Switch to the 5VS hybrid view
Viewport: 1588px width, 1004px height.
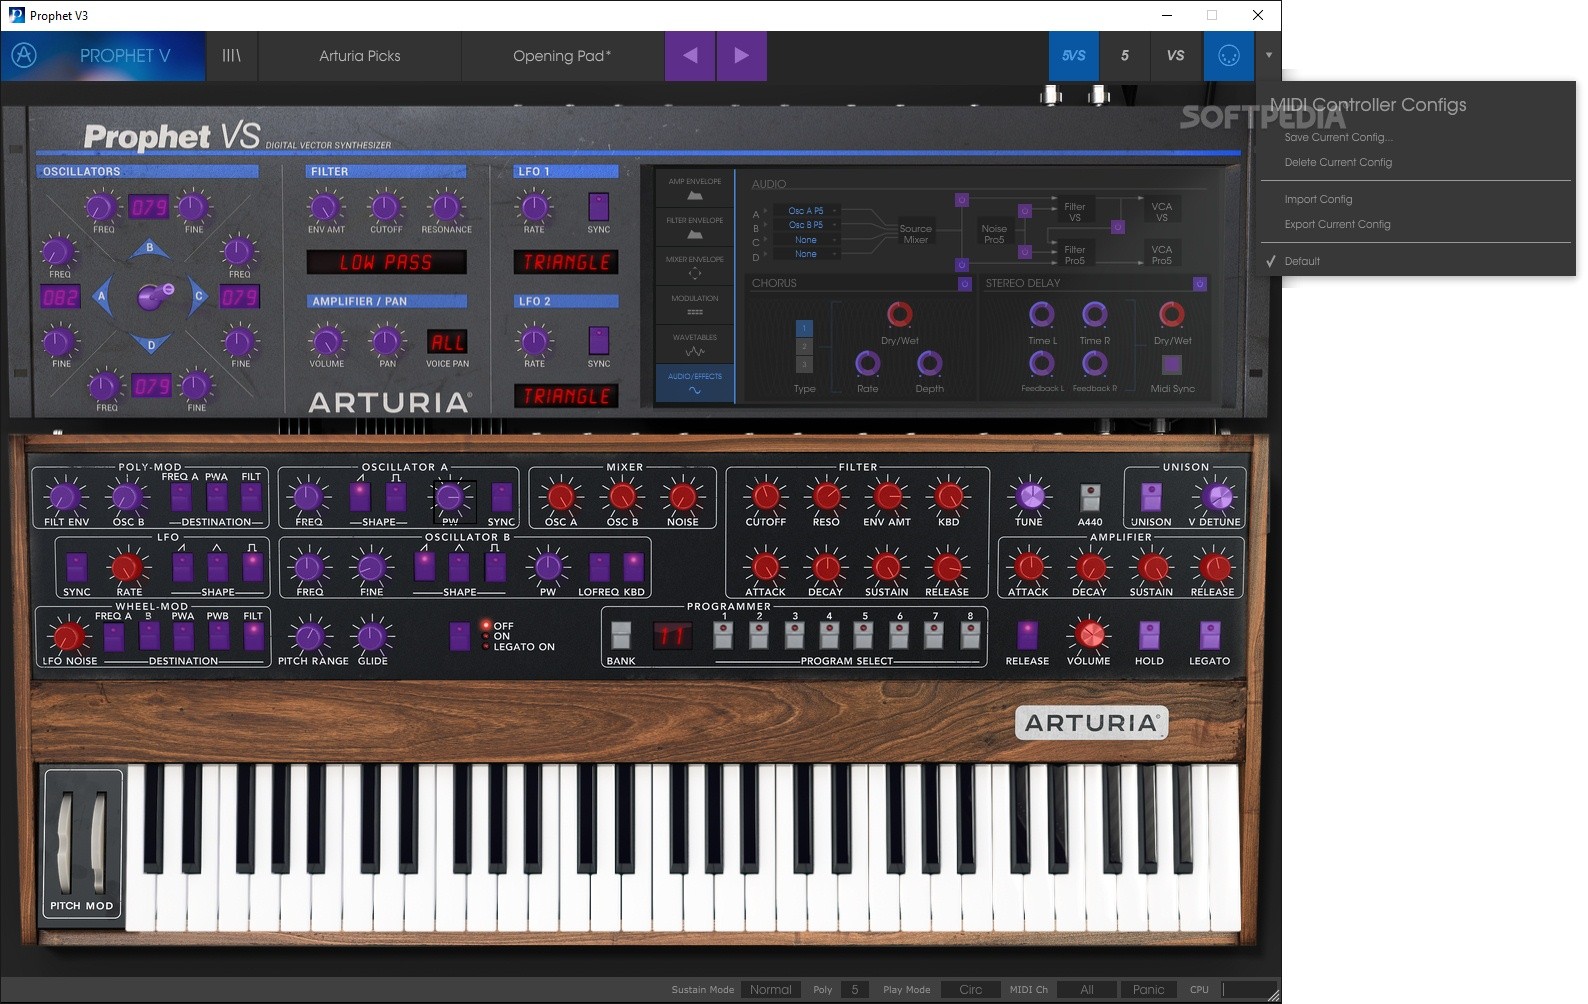(1073, 55)
